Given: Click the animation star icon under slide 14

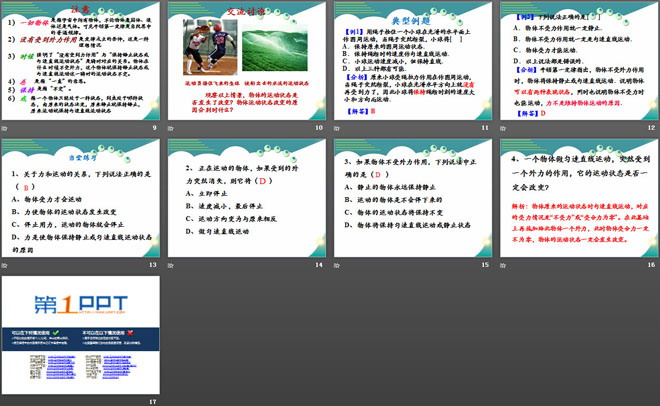Looking at the screenshot, I should tap(170, 265).
